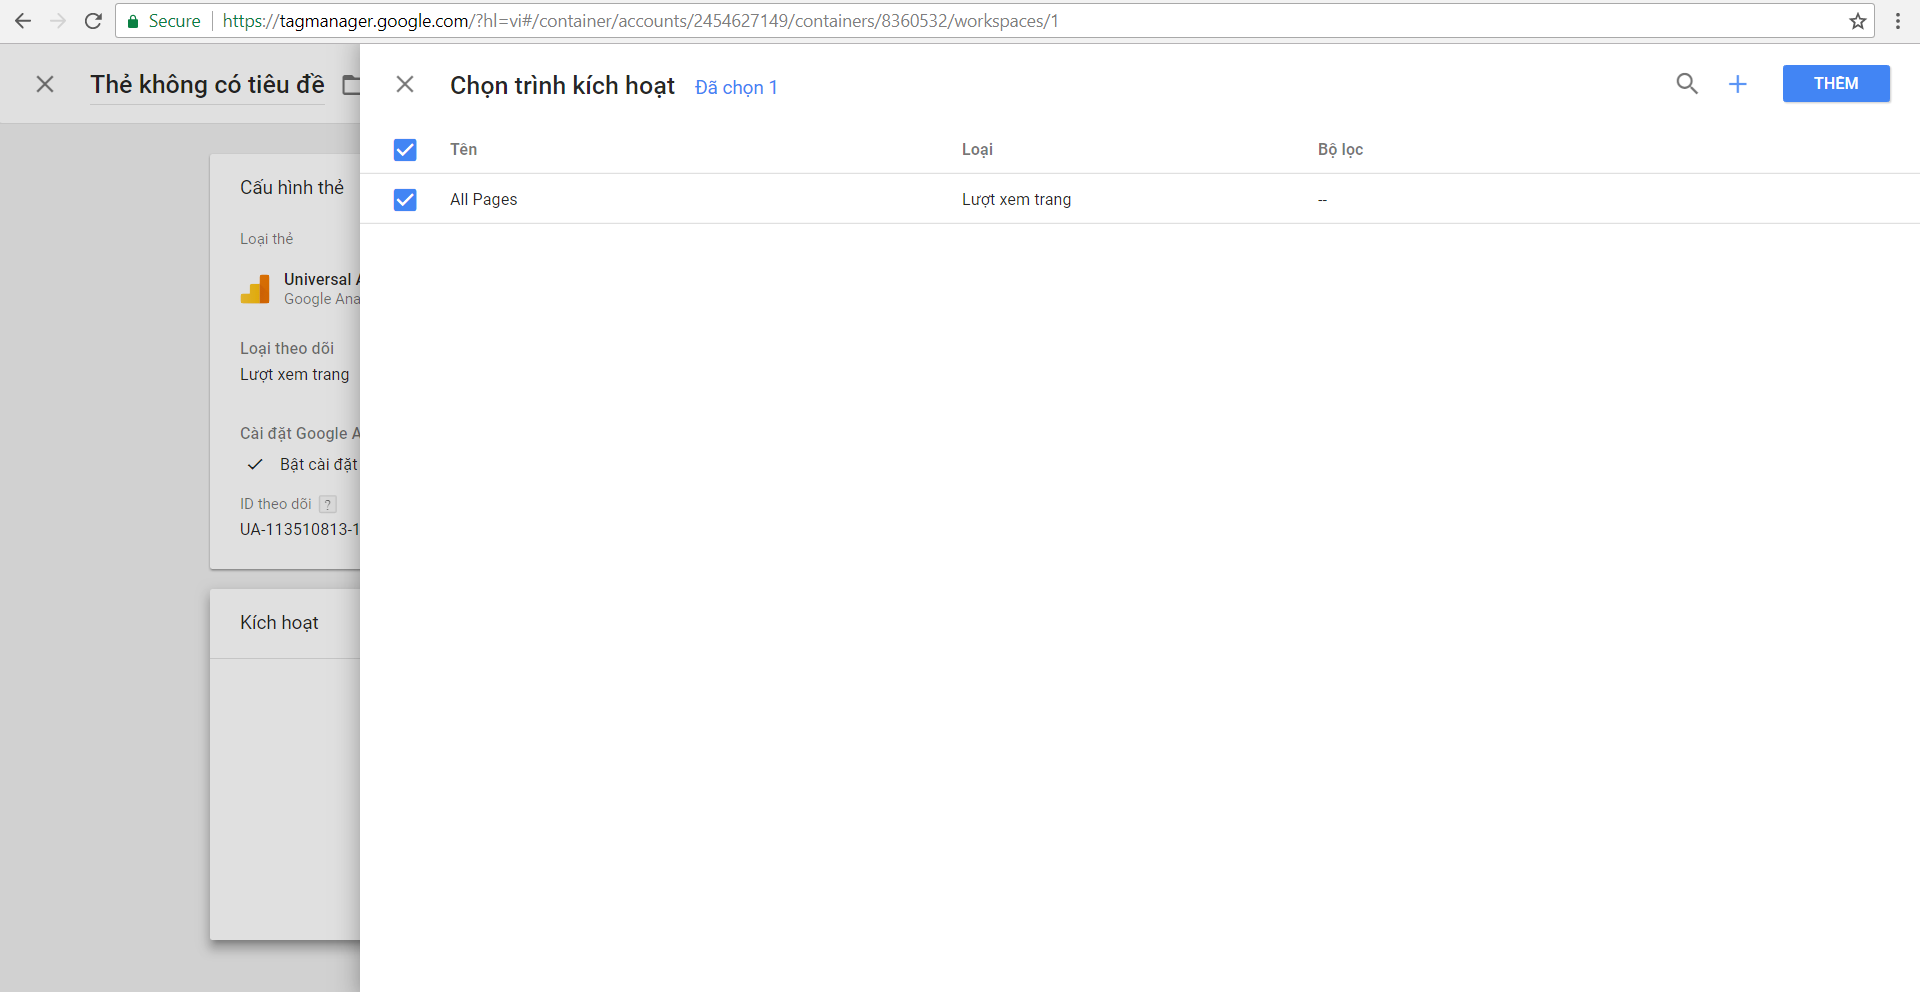Open the Chrome three-dot menu

point(1897,21)
